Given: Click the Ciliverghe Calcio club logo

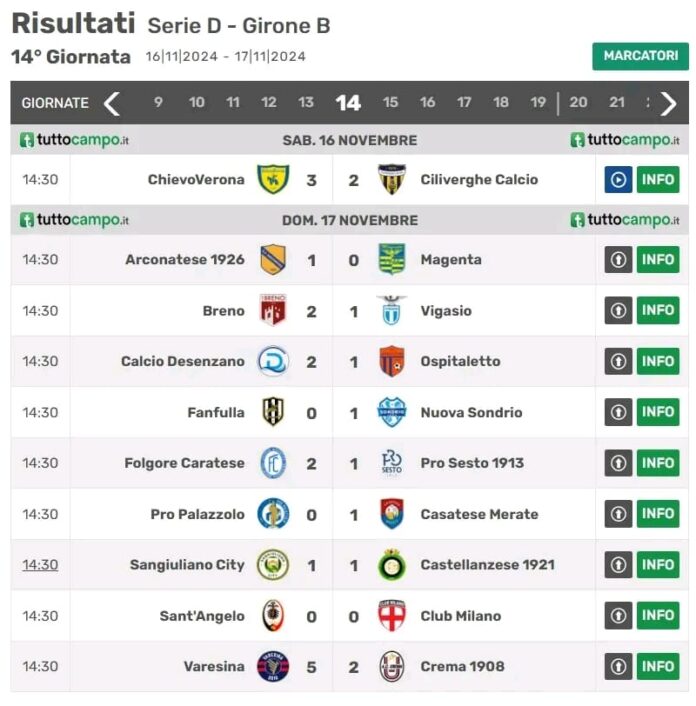Looking at the screenshot, I should tap(392, 179).
